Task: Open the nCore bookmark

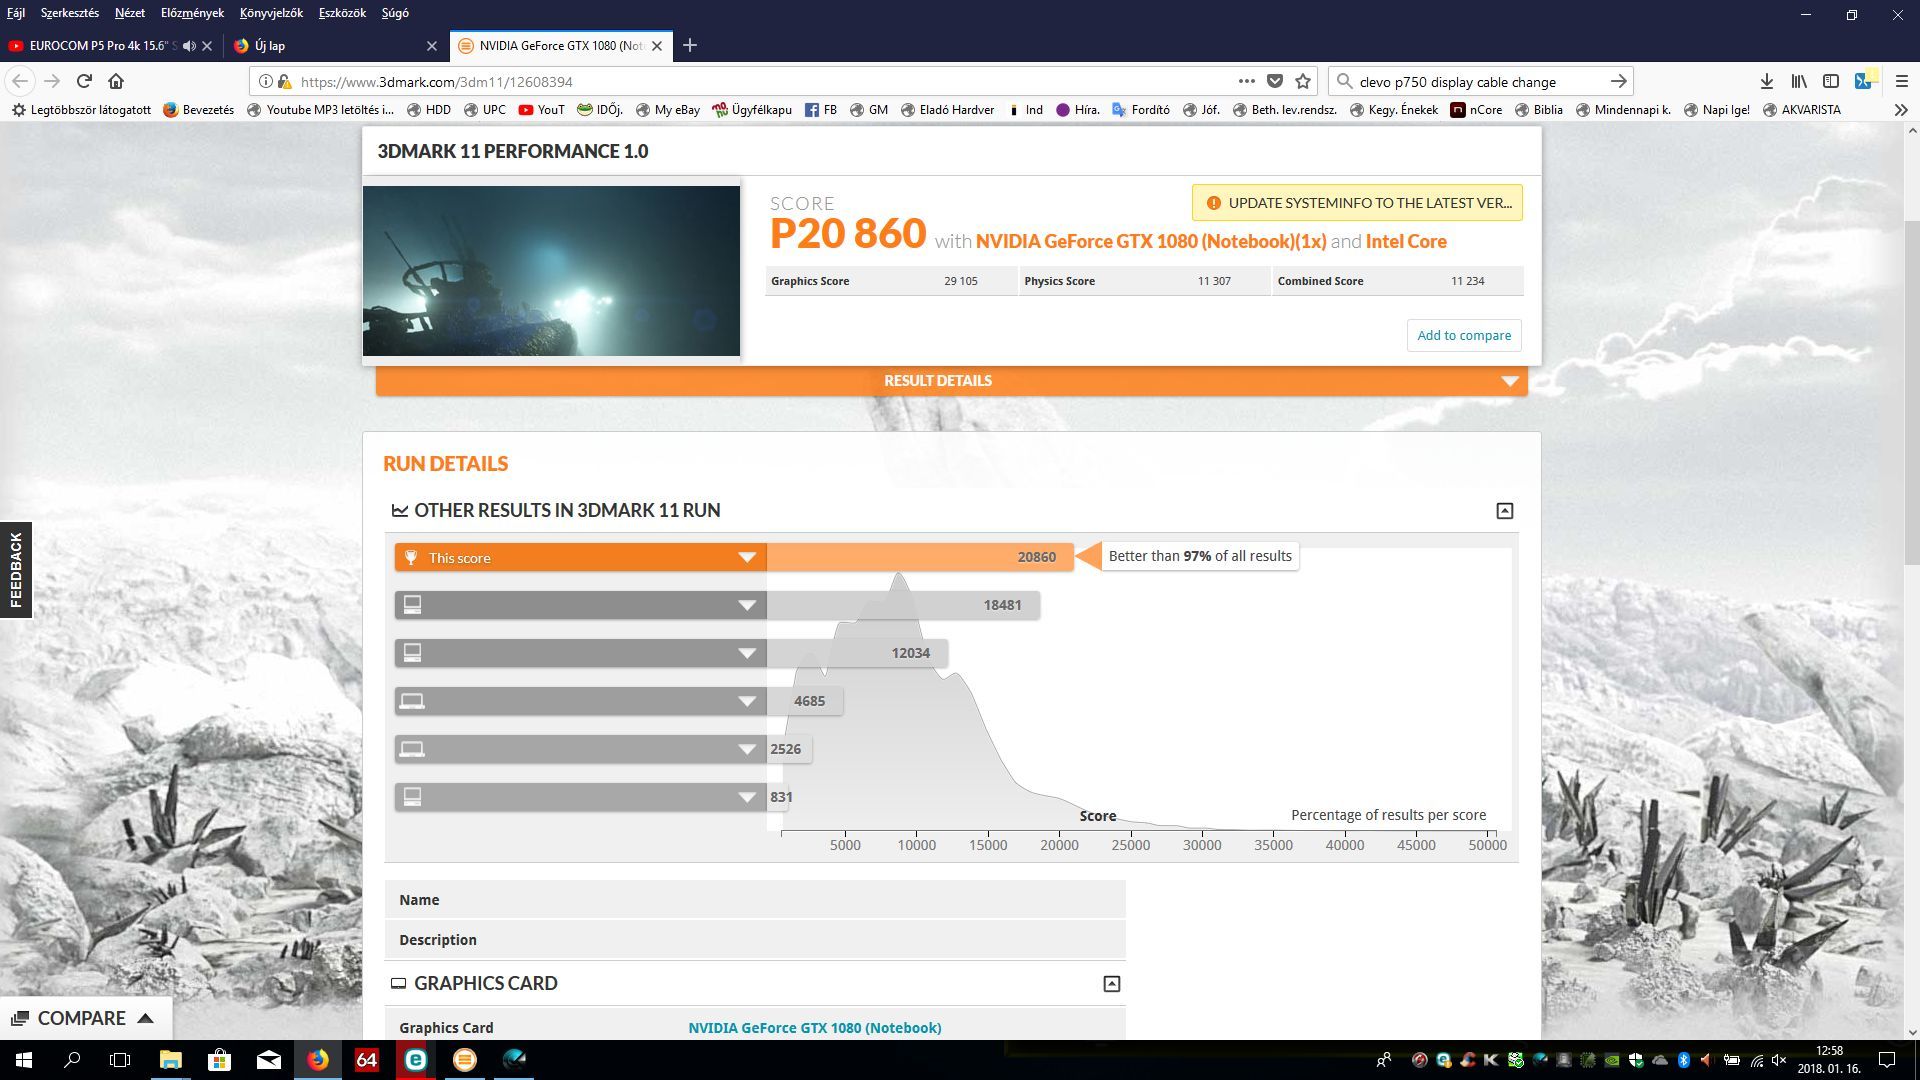Action: point(1476,110)
